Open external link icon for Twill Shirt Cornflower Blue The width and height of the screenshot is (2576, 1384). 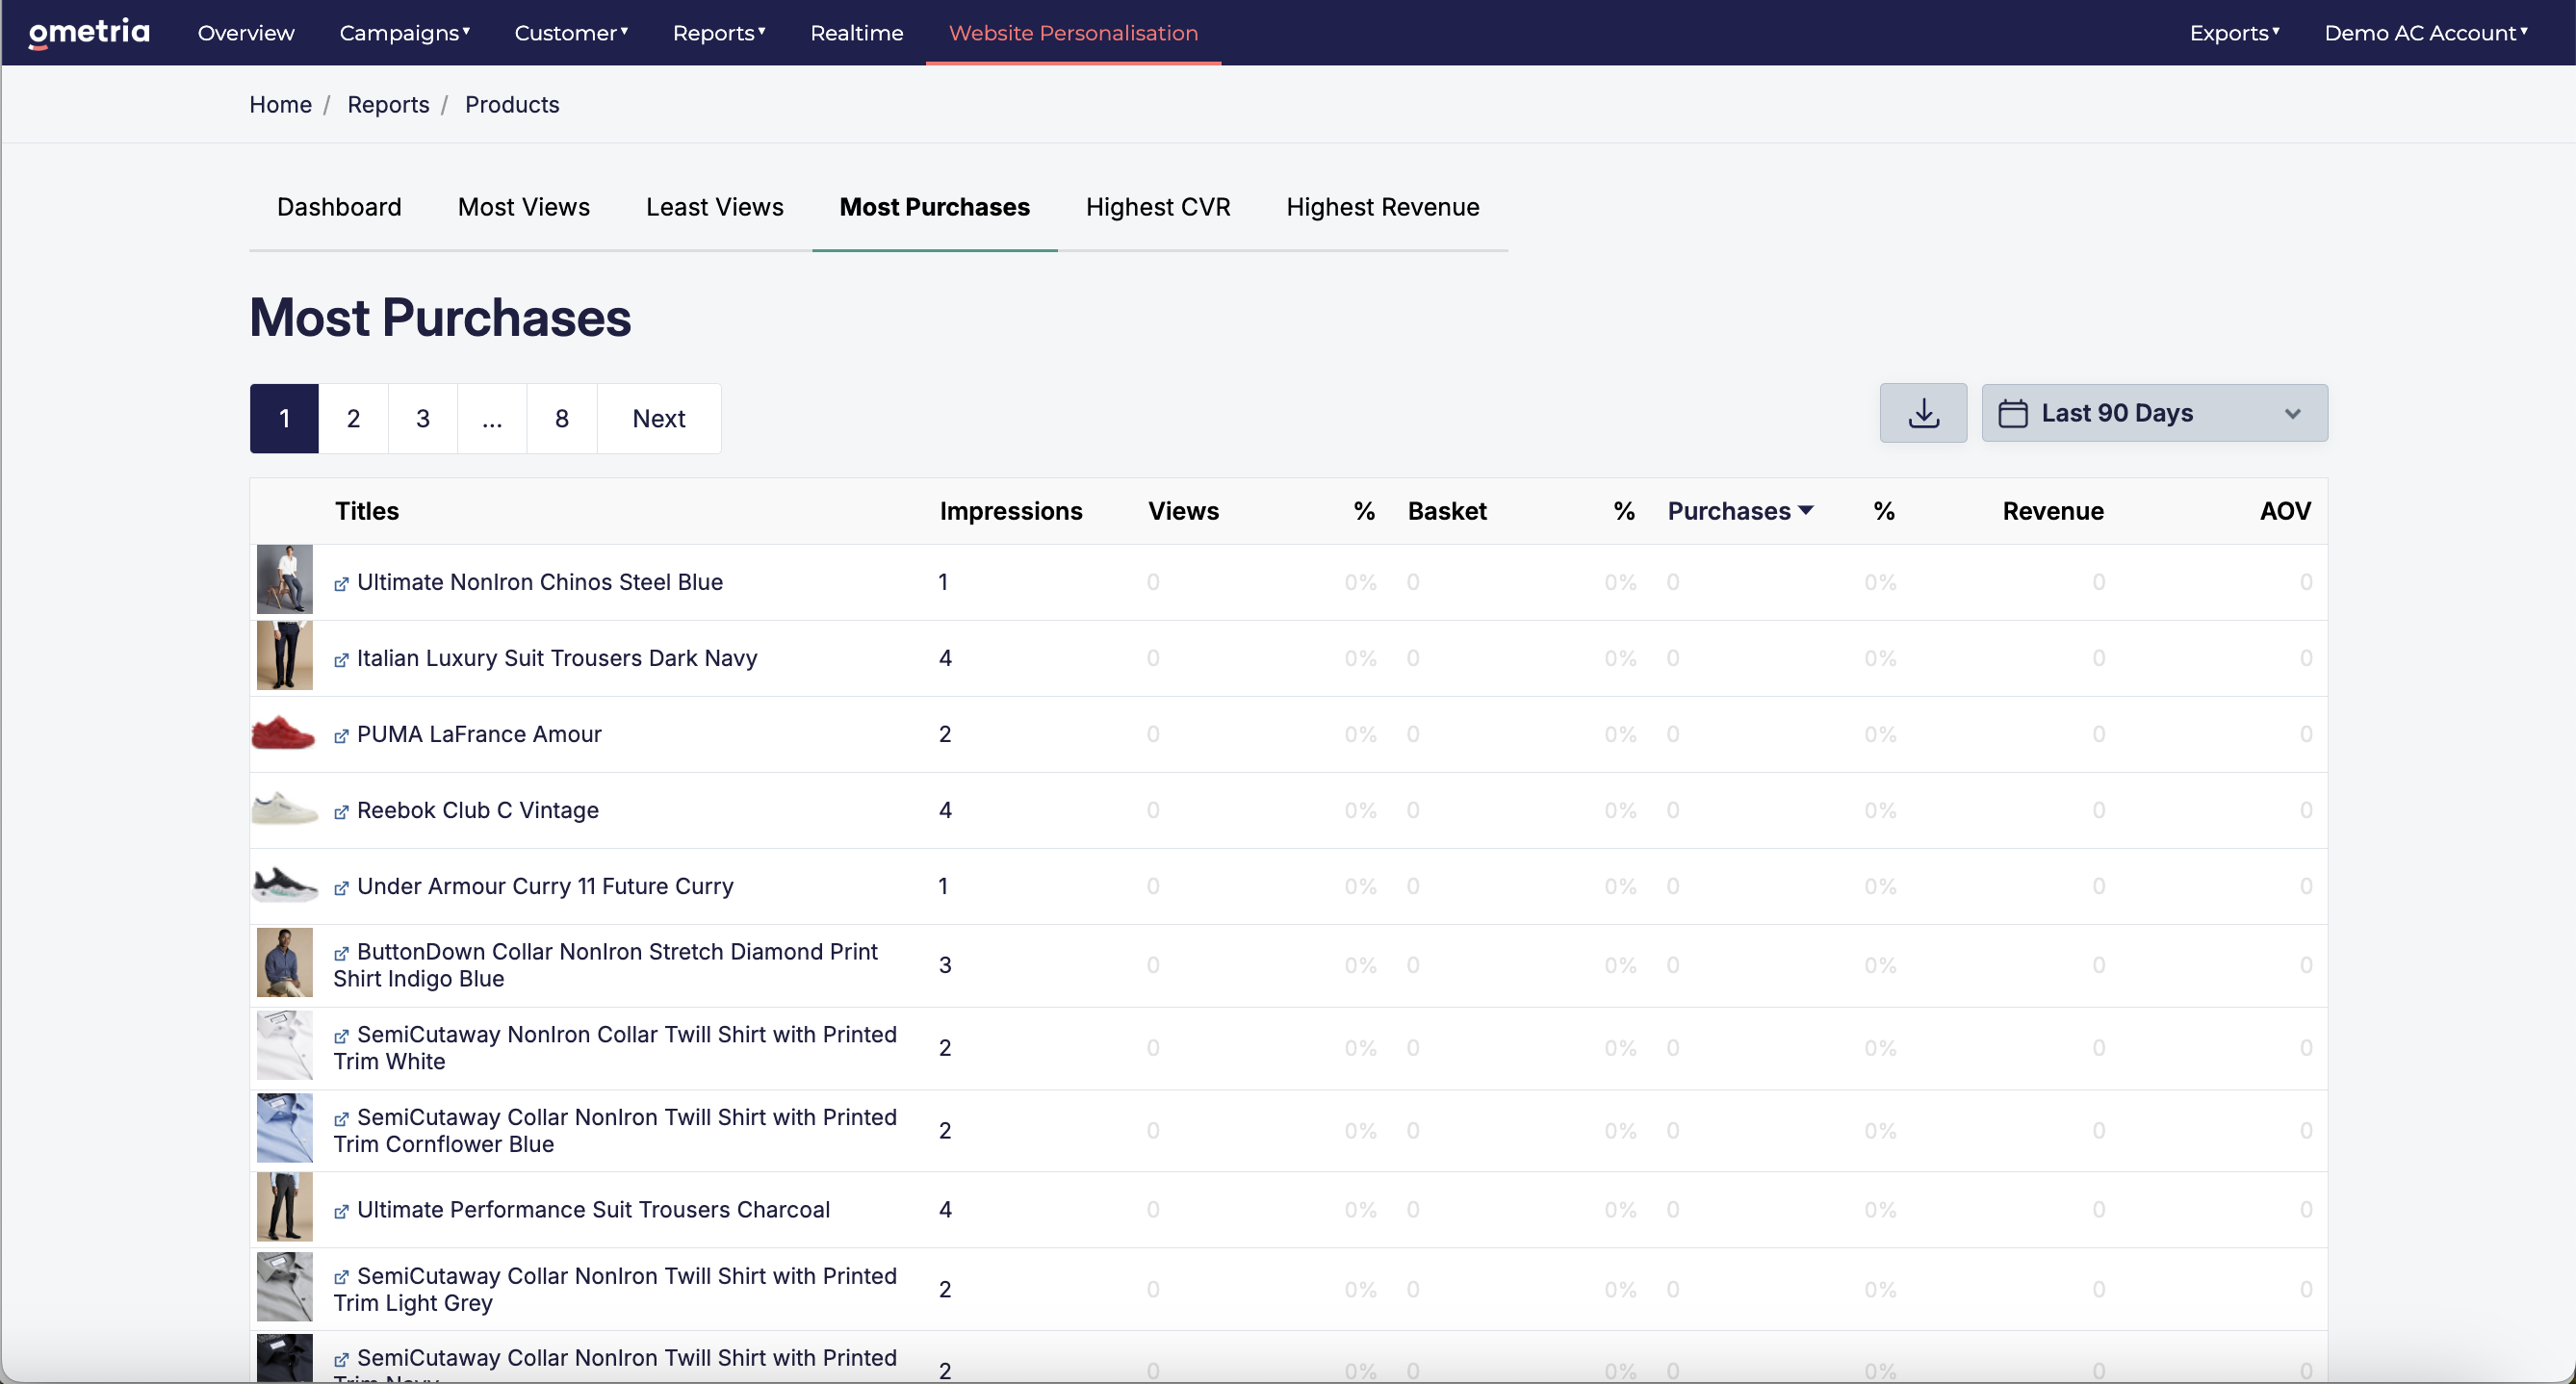point(341,1120)
